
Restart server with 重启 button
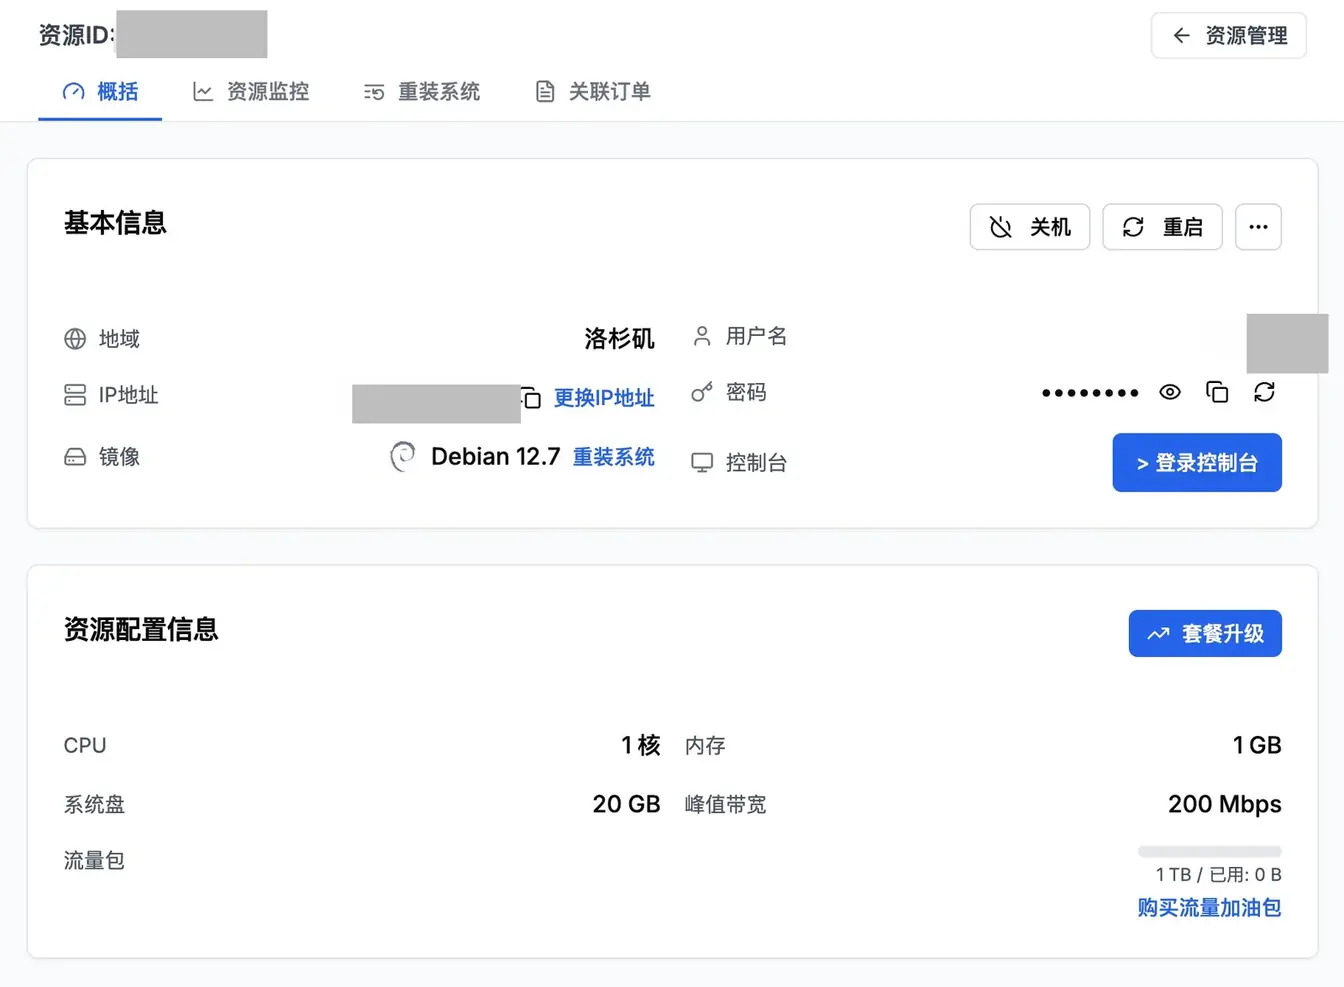point(1162,227)
